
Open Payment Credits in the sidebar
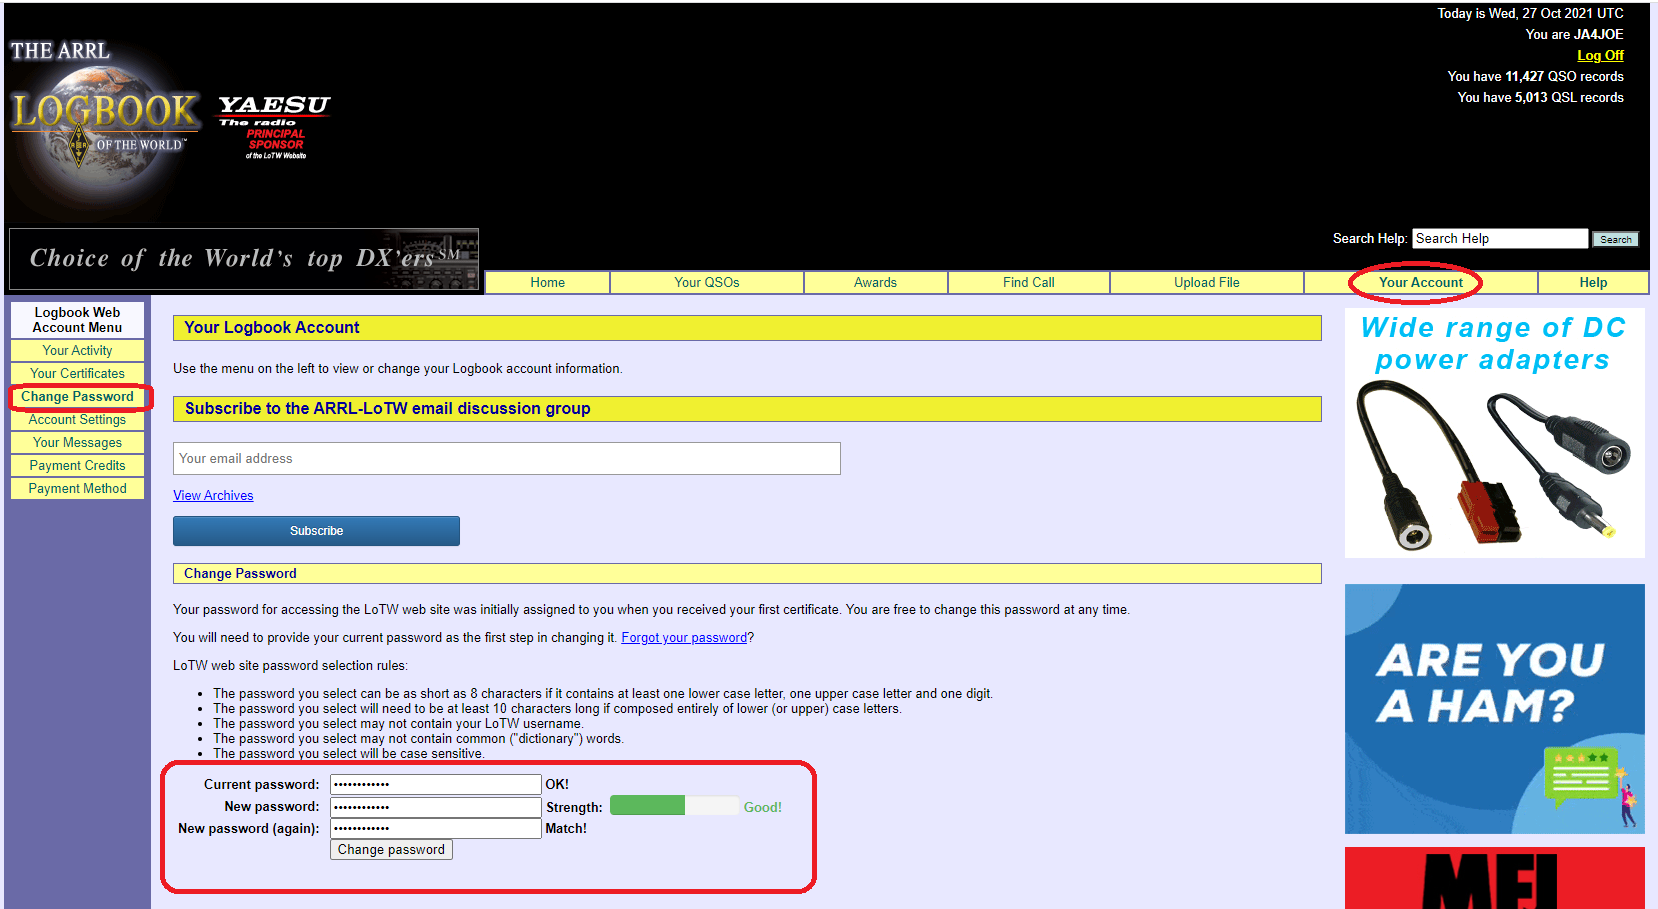click(x=77, y=466)
